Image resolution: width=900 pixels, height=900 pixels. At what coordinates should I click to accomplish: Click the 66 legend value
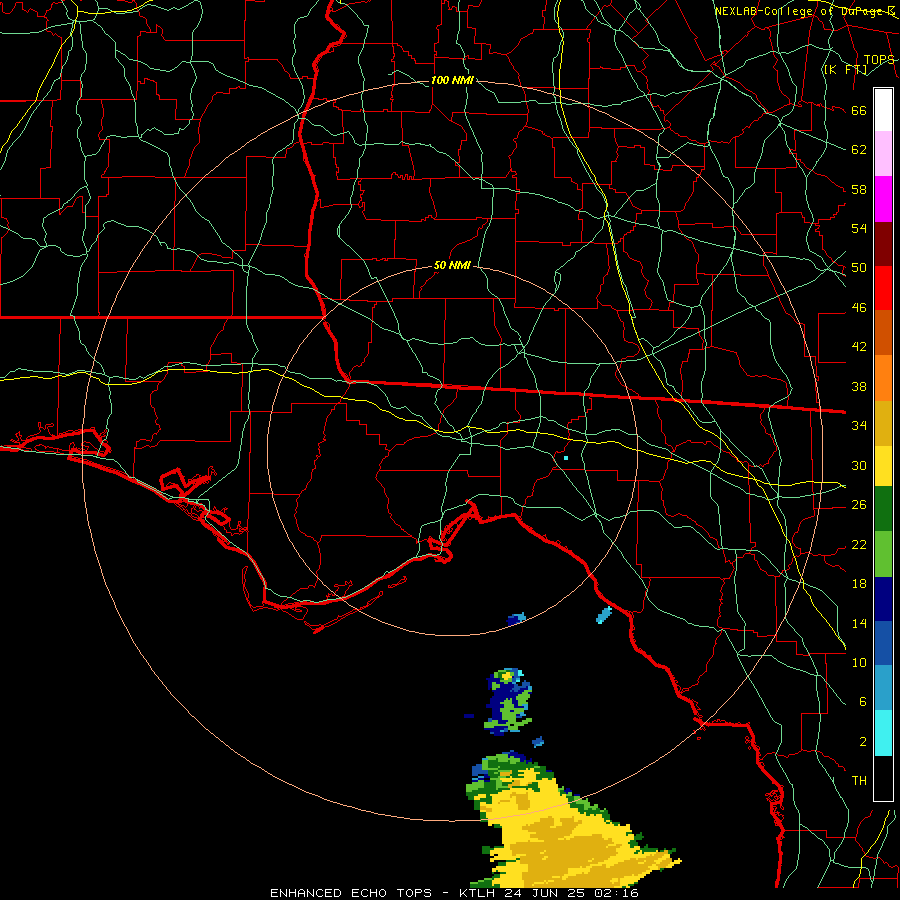click(x=859, y=111)
